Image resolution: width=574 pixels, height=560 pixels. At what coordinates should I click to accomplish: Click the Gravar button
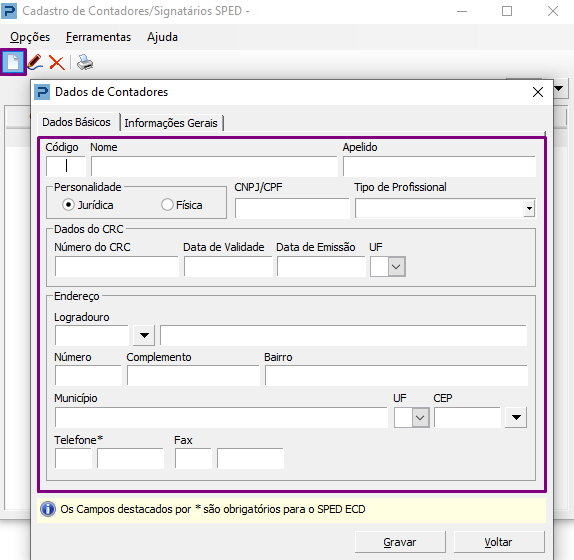point(400,542)
